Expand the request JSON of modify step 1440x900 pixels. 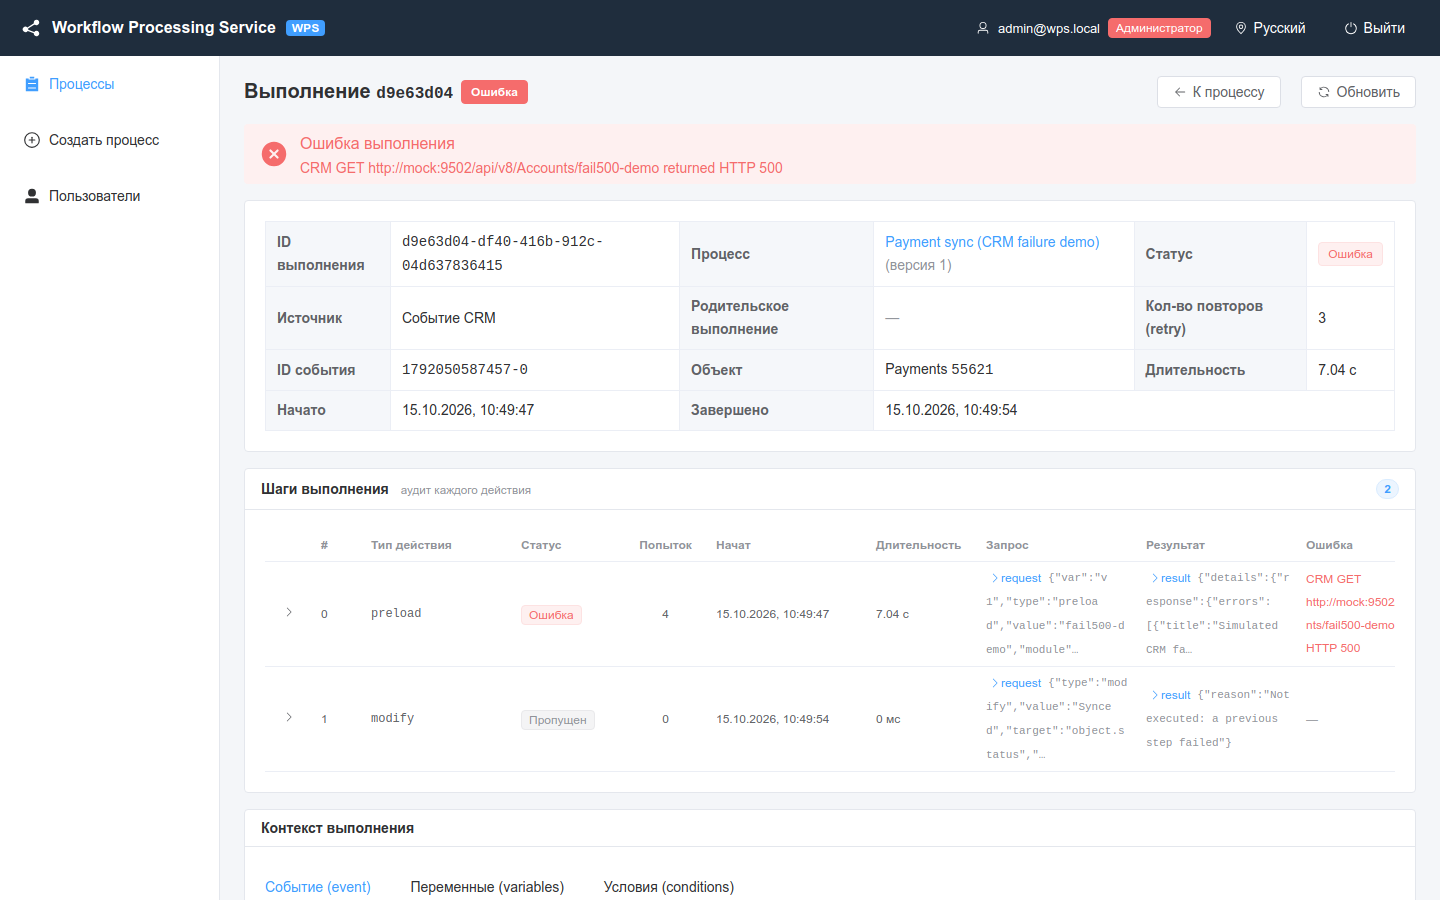[1016, 683]
